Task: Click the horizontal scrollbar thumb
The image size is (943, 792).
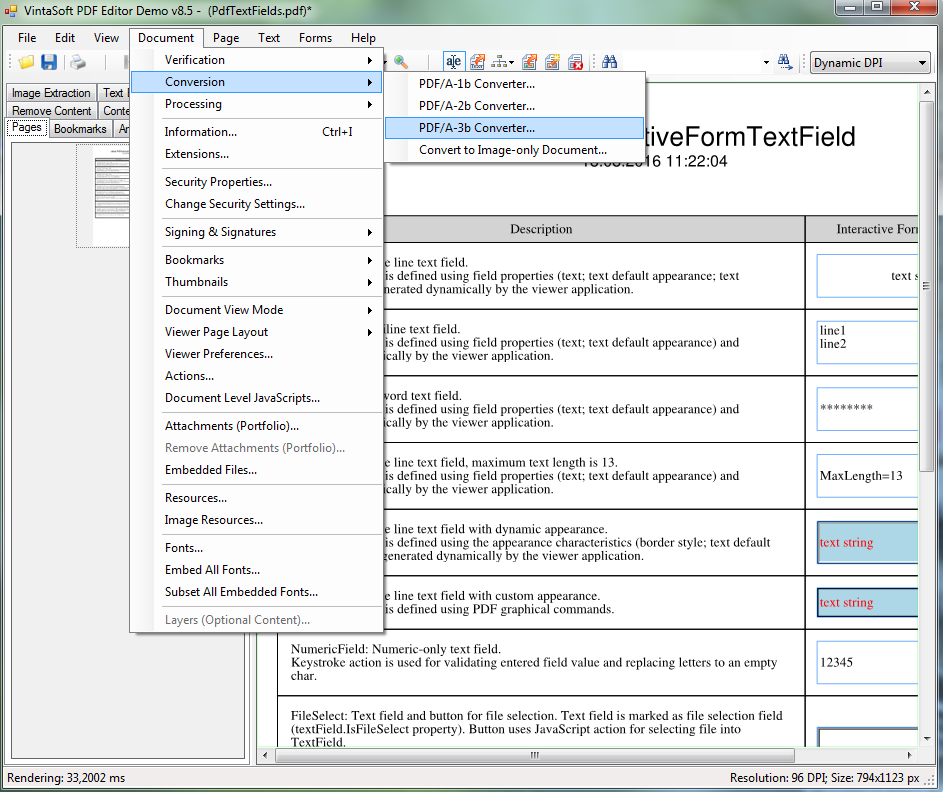Action: click(535, 755)
